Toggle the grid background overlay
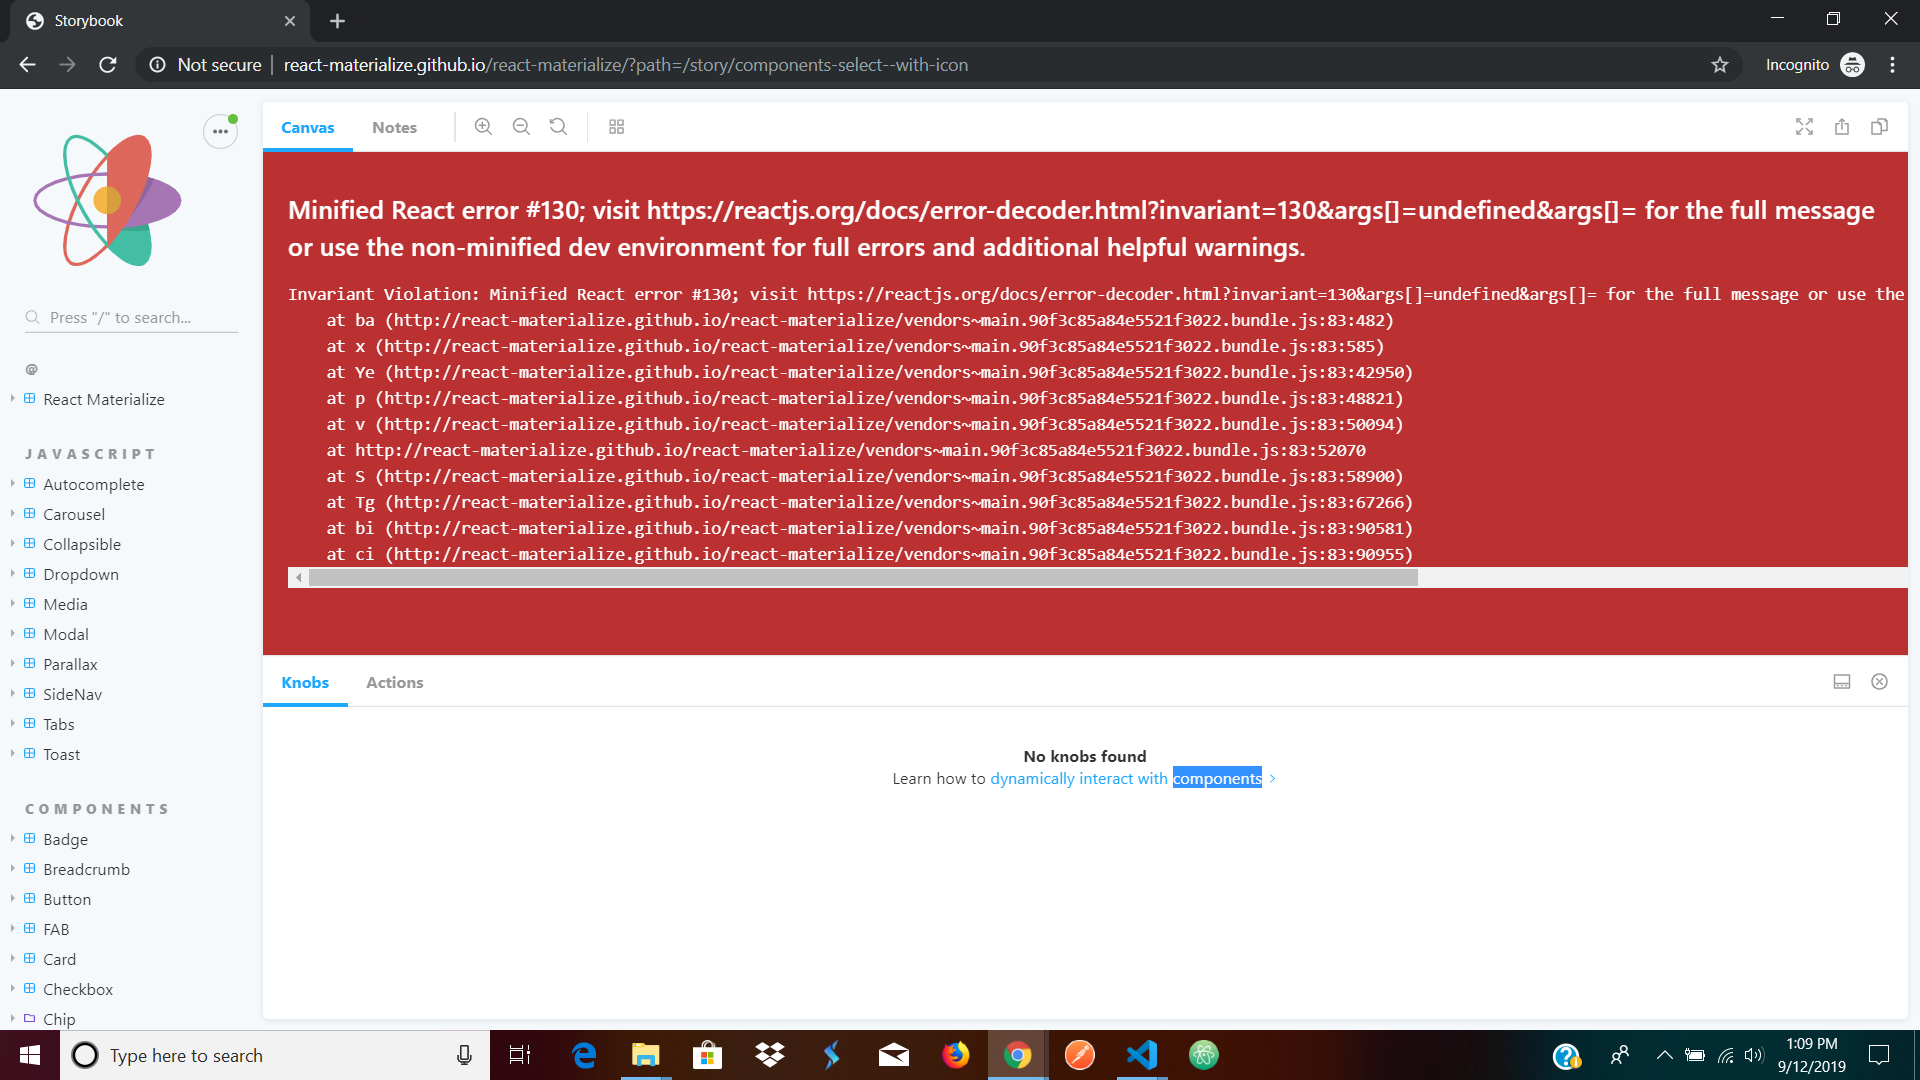Viewport: 1920px width, 1080px height. click(x=616, y=126)
